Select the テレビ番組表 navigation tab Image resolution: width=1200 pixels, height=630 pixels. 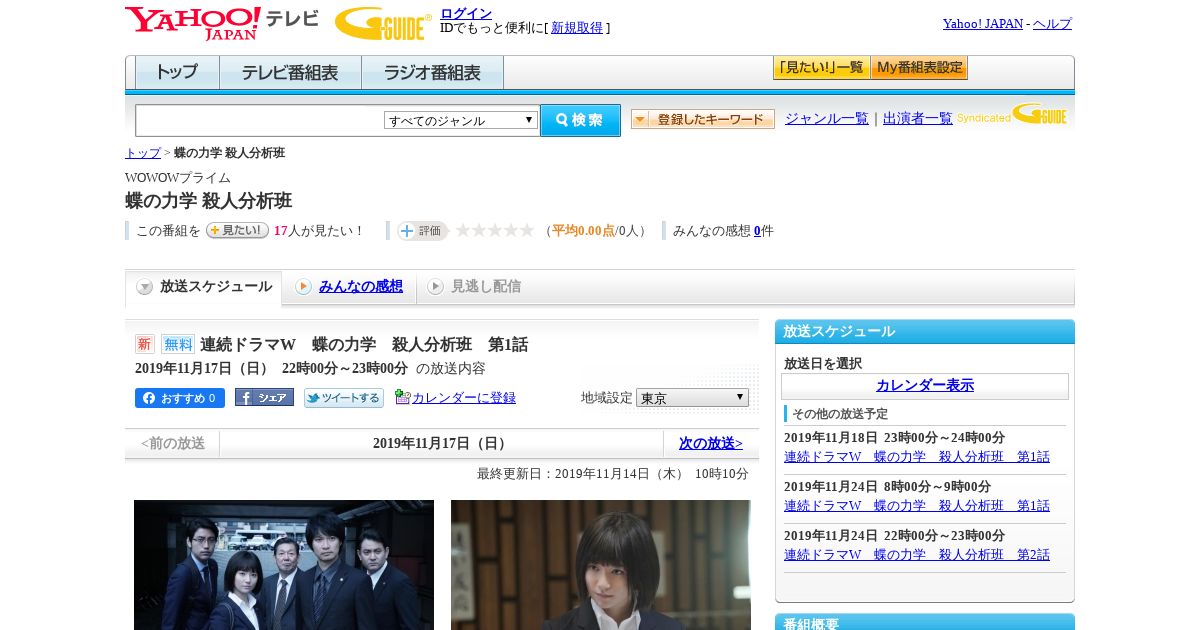point(290,73)
